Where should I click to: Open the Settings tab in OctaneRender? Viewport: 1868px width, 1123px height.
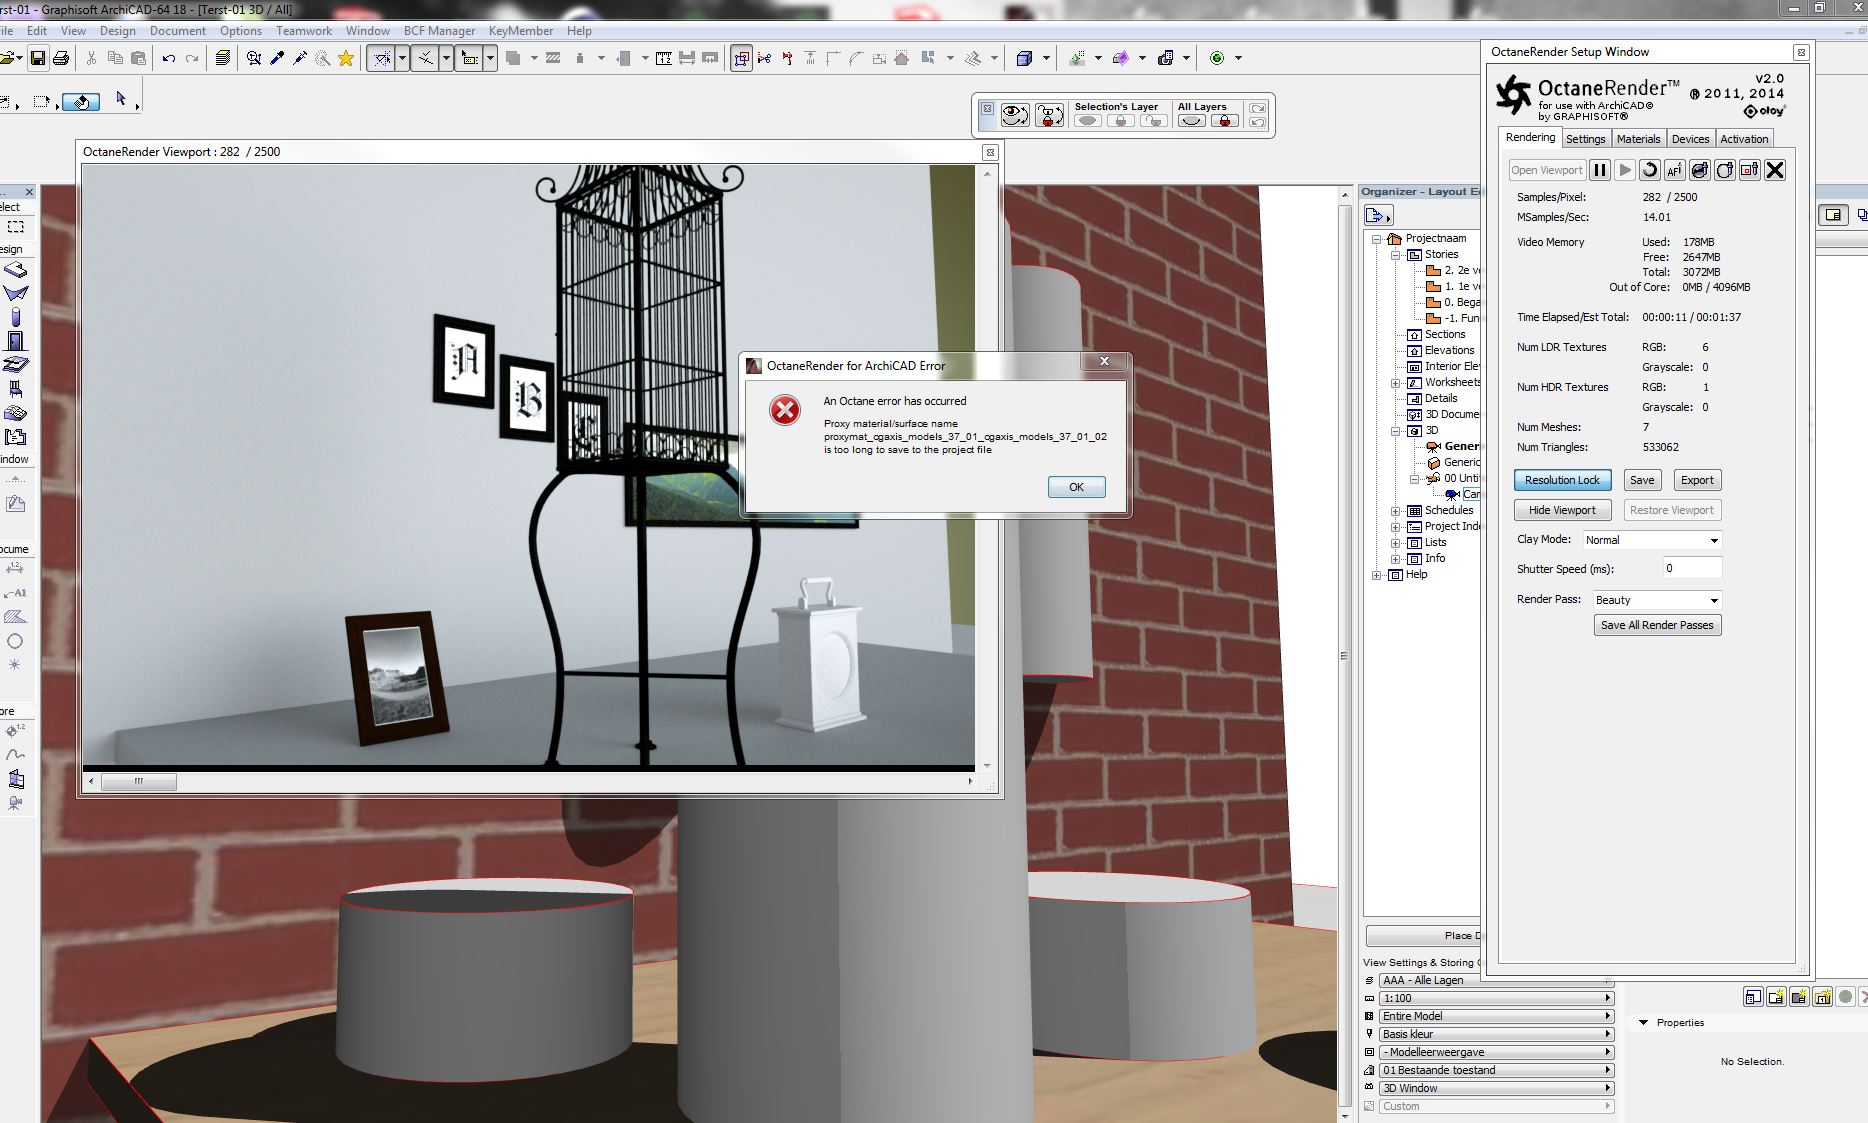(1585, 139)
